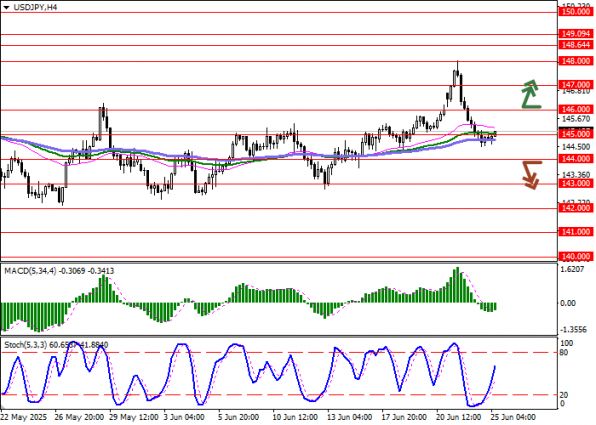
Task: Click the USDJPY,H4 chart title text
Action: point(35,7)
